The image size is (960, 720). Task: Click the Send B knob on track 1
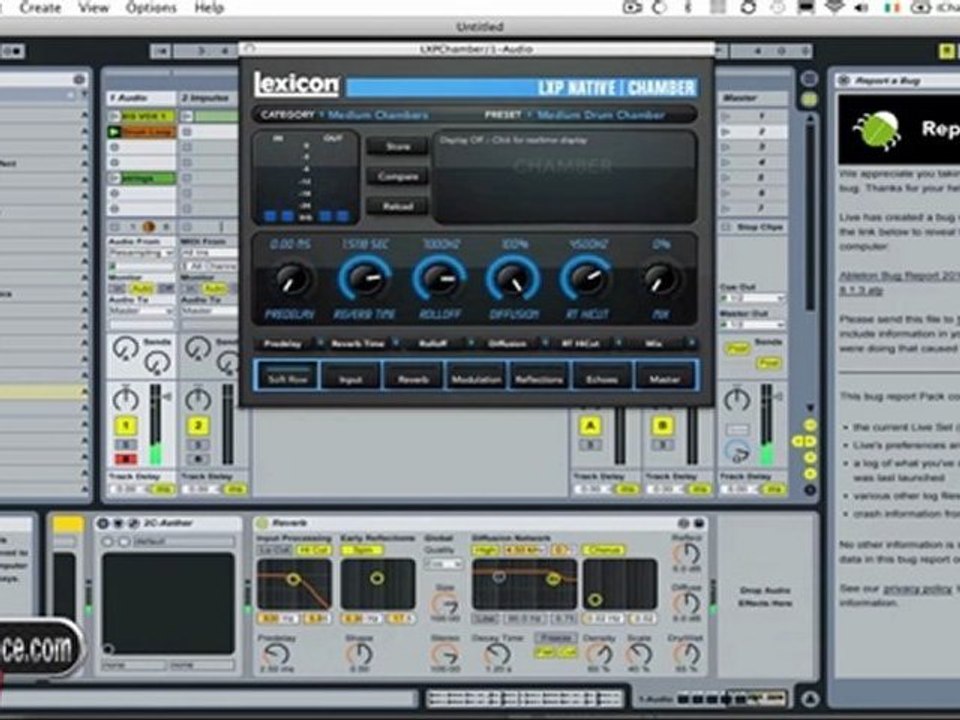157,363
